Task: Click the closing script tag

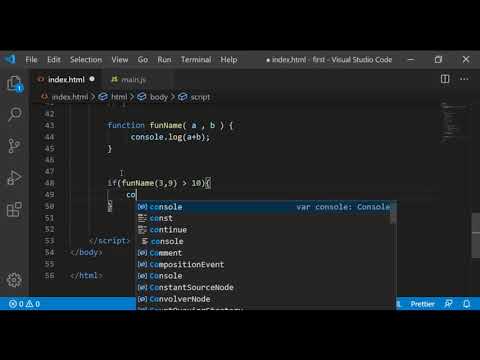Action: pos(109,241)
